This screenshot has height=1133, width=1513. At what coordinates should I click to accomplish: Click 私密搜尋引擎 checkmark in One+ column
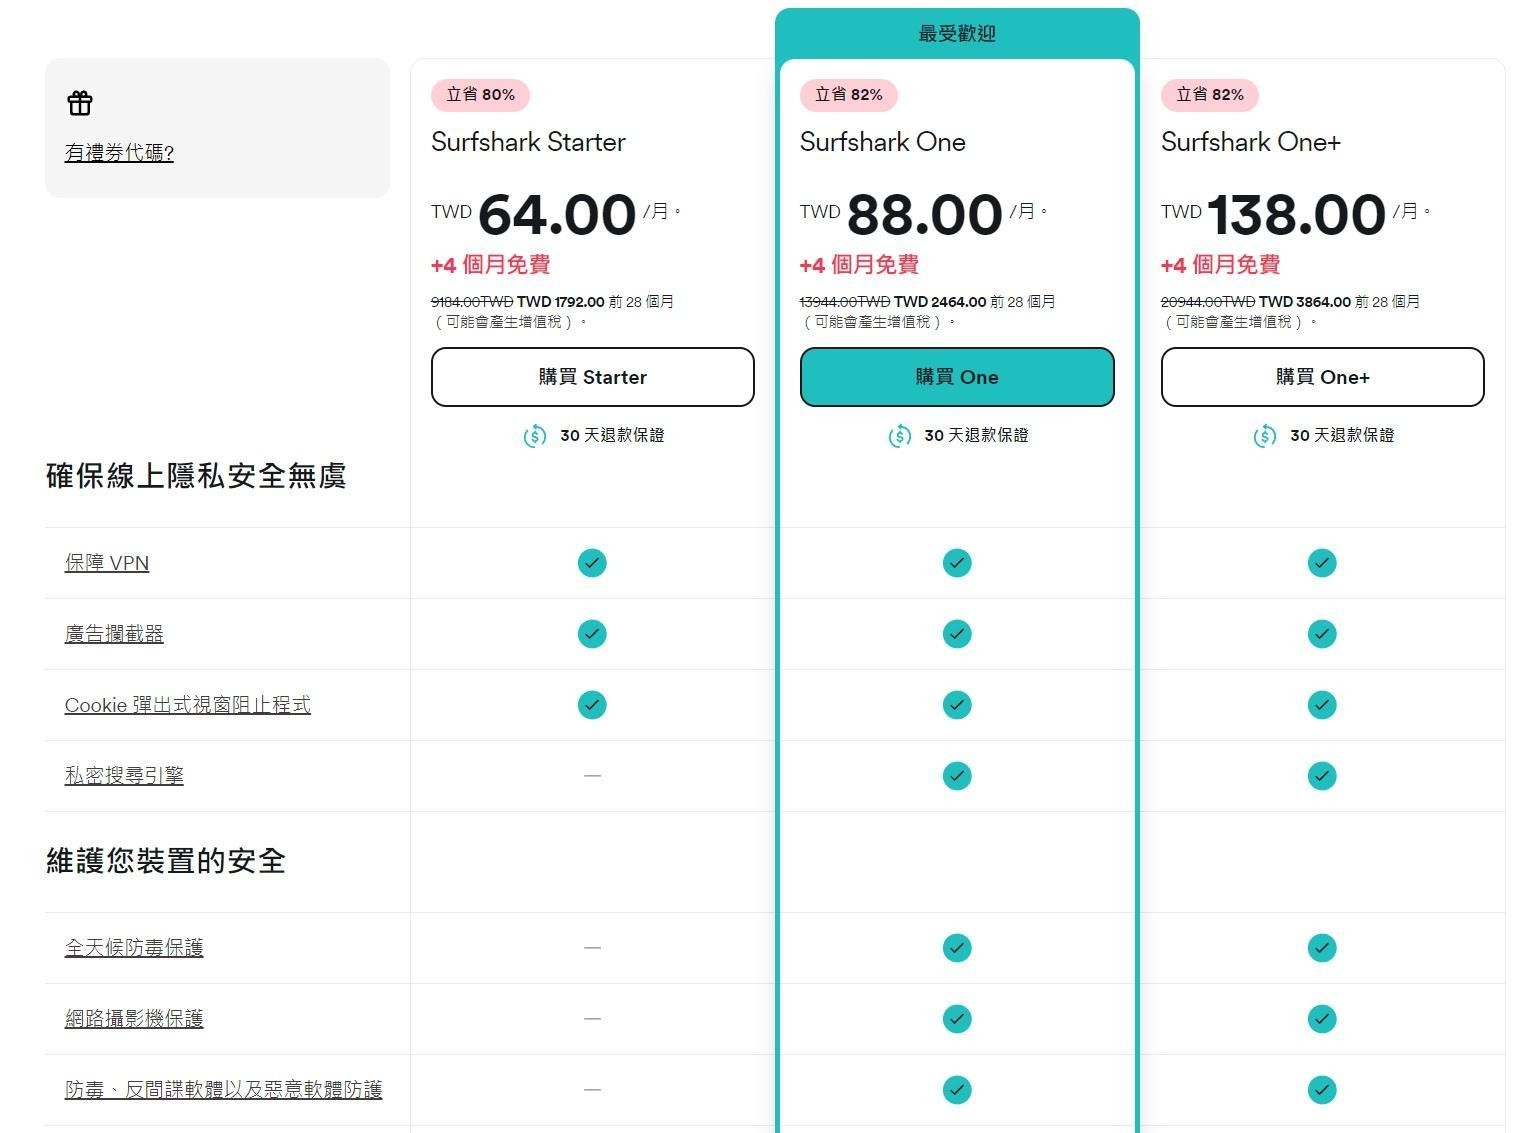(1322, 776)
